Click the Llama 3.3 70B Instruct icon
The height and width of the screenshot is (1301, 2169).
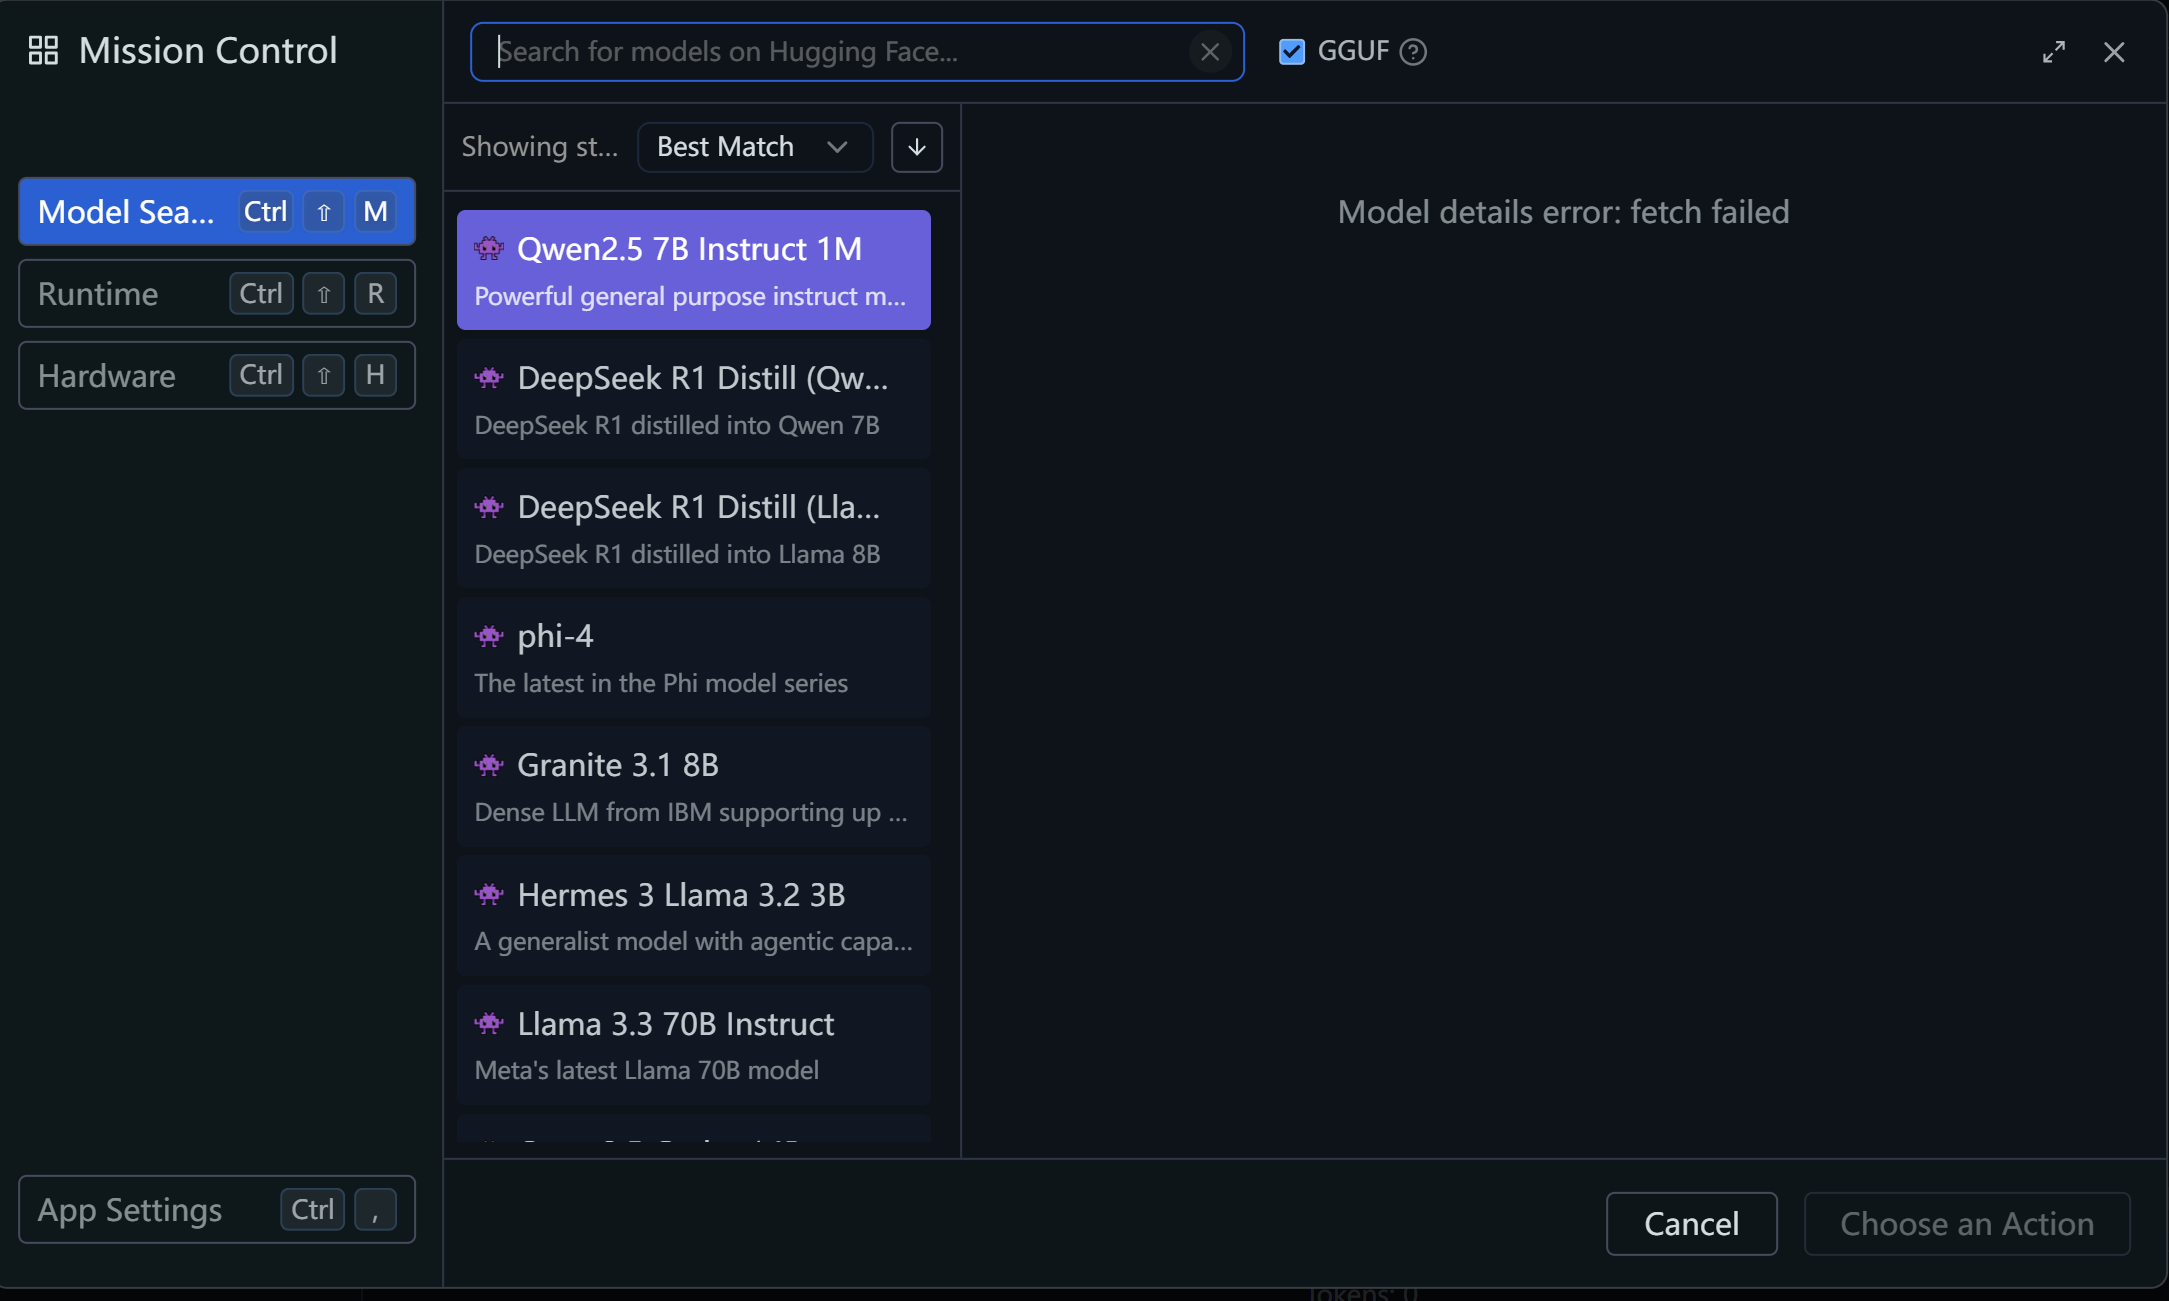coord(489,1023)
